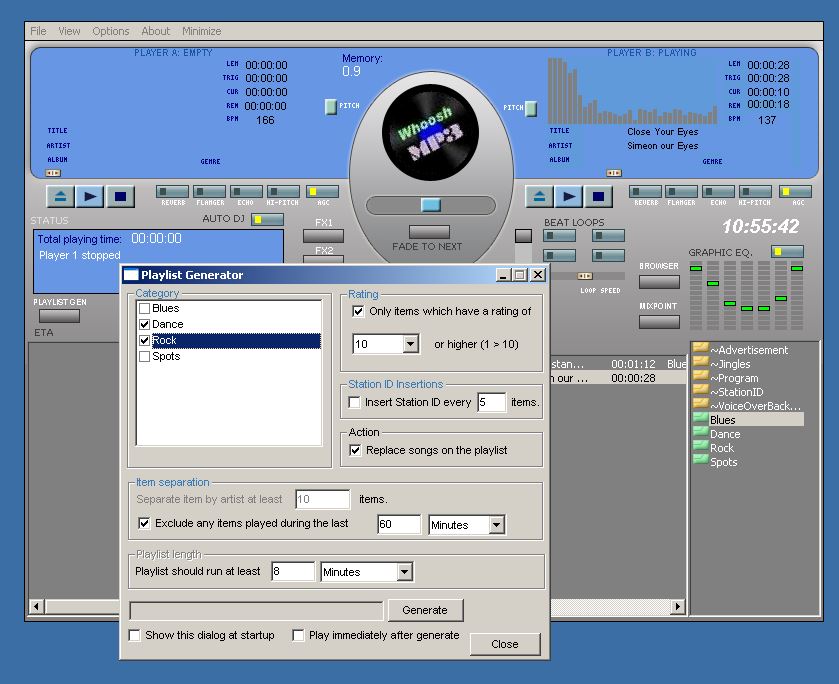Uncheck the Dance category checkbox
Image resolution: width=839 pixels, height=684 pixels.
coord(144,325)
